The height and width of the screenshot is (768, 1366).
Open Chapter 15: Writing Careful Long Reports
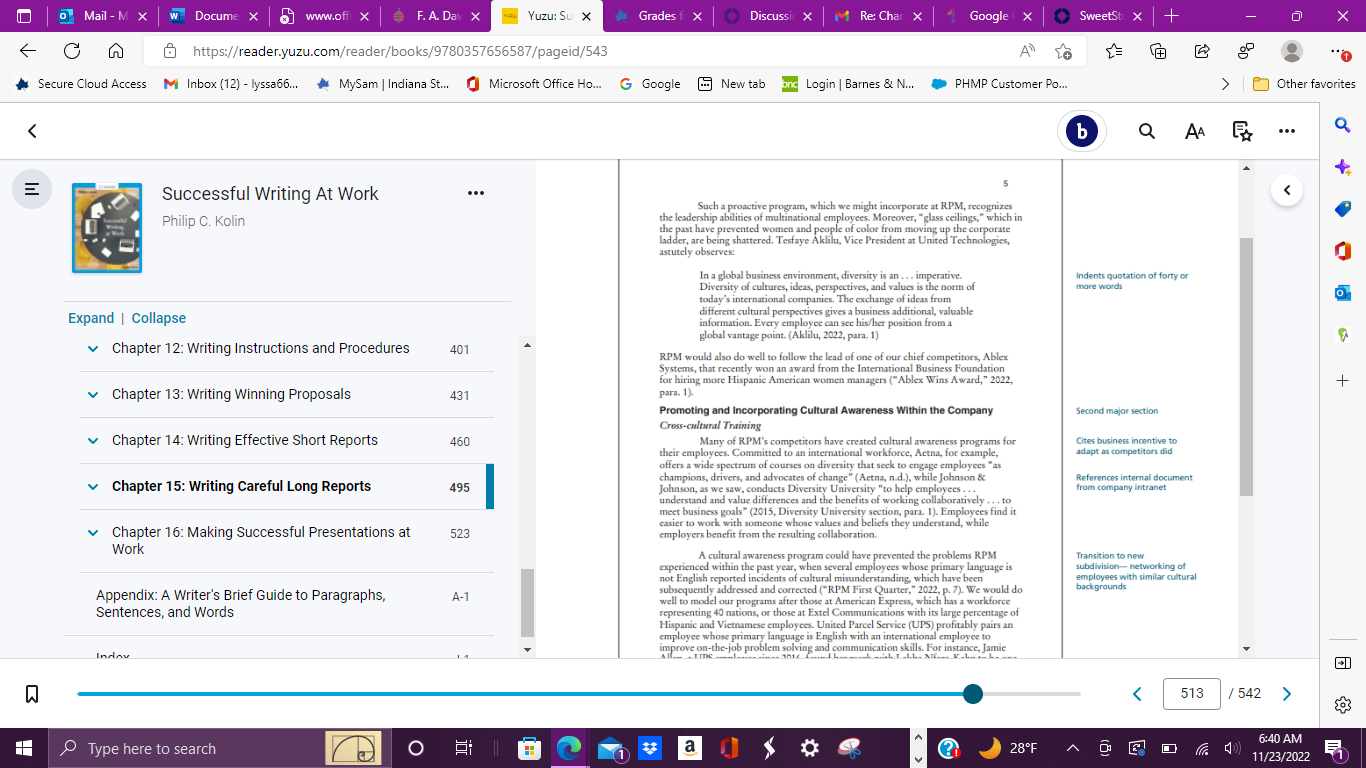pyautogui.click(x=241, y=486)
